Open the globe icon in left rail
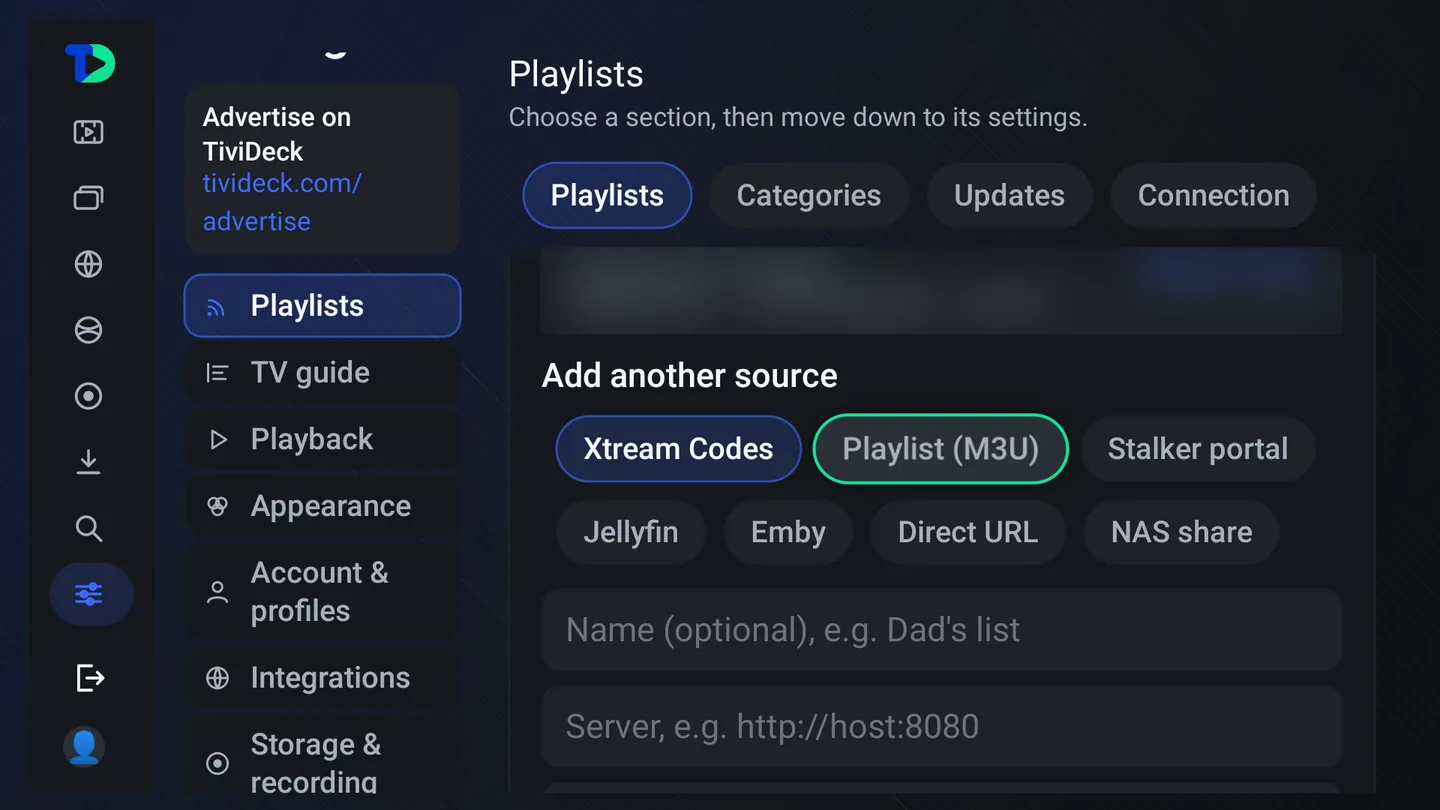This screenshot has height=810, width=1440. pos(89,264)
